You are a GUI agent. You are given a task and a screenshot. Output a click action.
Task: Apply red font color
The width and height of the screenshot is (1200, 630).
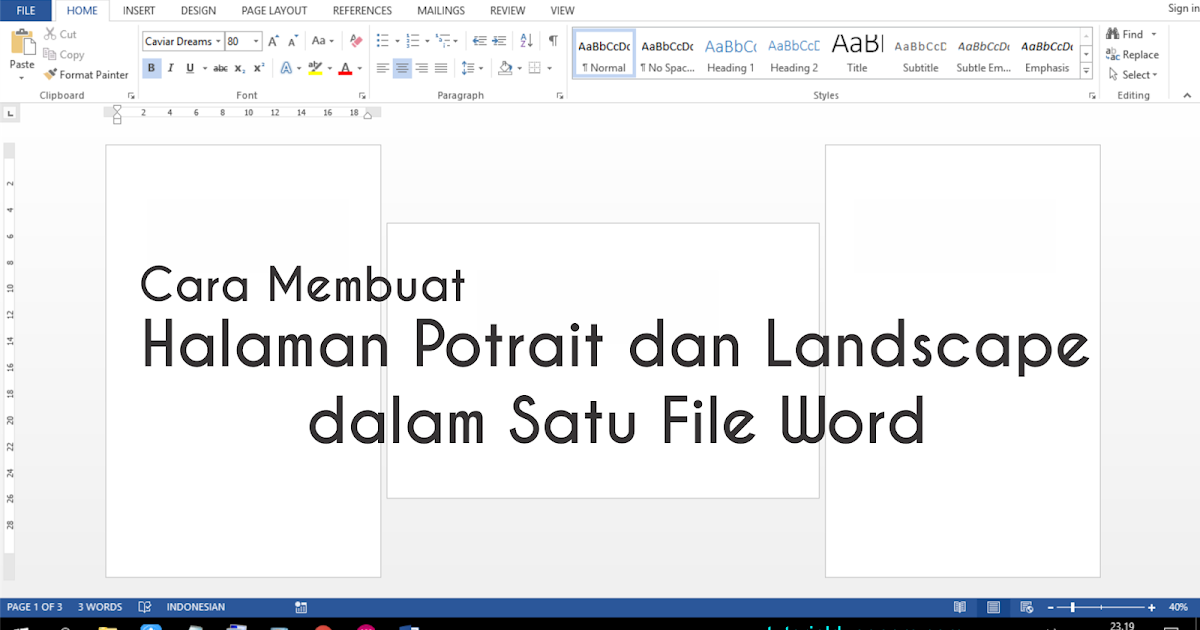coord(345,68)
